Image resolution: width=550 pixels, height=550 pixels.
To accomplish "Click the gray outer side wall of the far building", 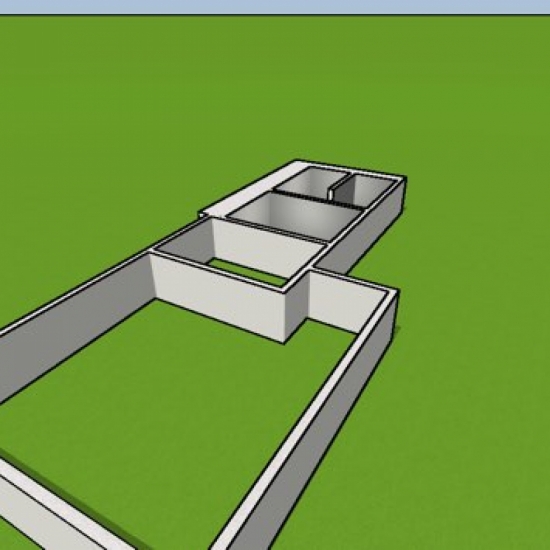I will click(368, 232).
